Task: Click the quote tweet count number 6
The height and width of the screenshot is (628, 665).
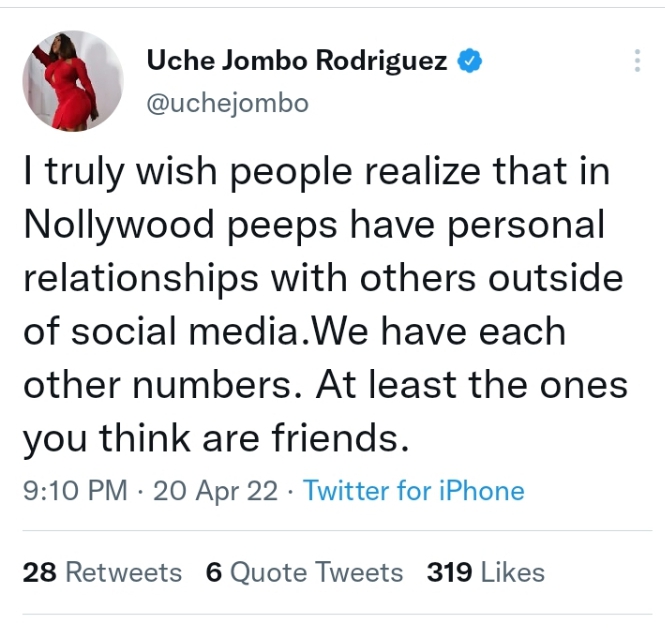Action: 213,572
